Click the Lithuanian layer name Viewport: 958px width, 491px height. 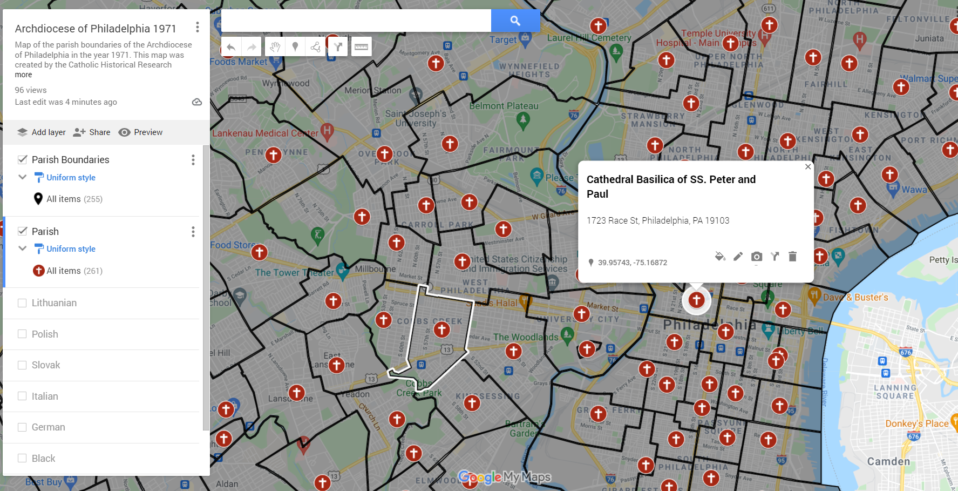click(54, 303)
